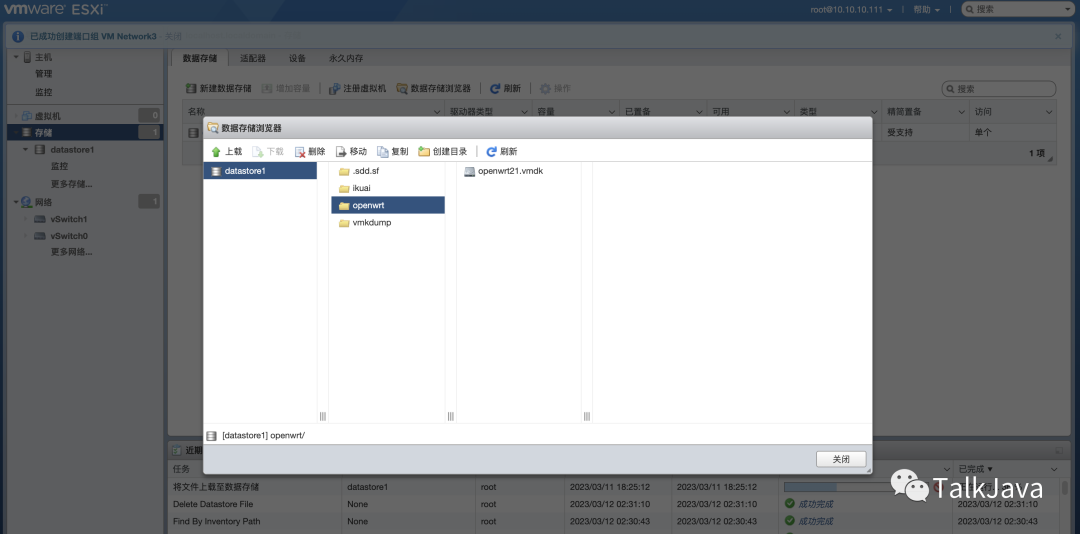Select datastore1 in datastore browser left pane

(x=260, y=171)
